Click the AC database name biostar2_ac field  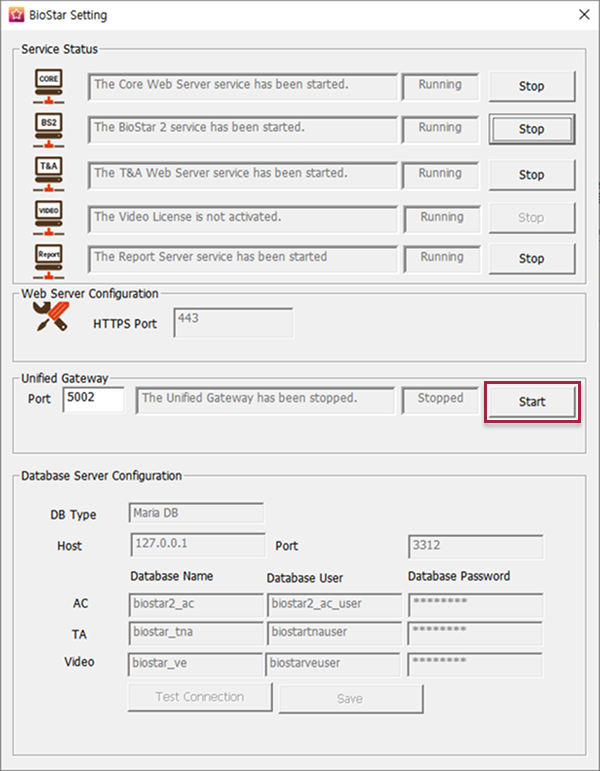tap(196, 605)
